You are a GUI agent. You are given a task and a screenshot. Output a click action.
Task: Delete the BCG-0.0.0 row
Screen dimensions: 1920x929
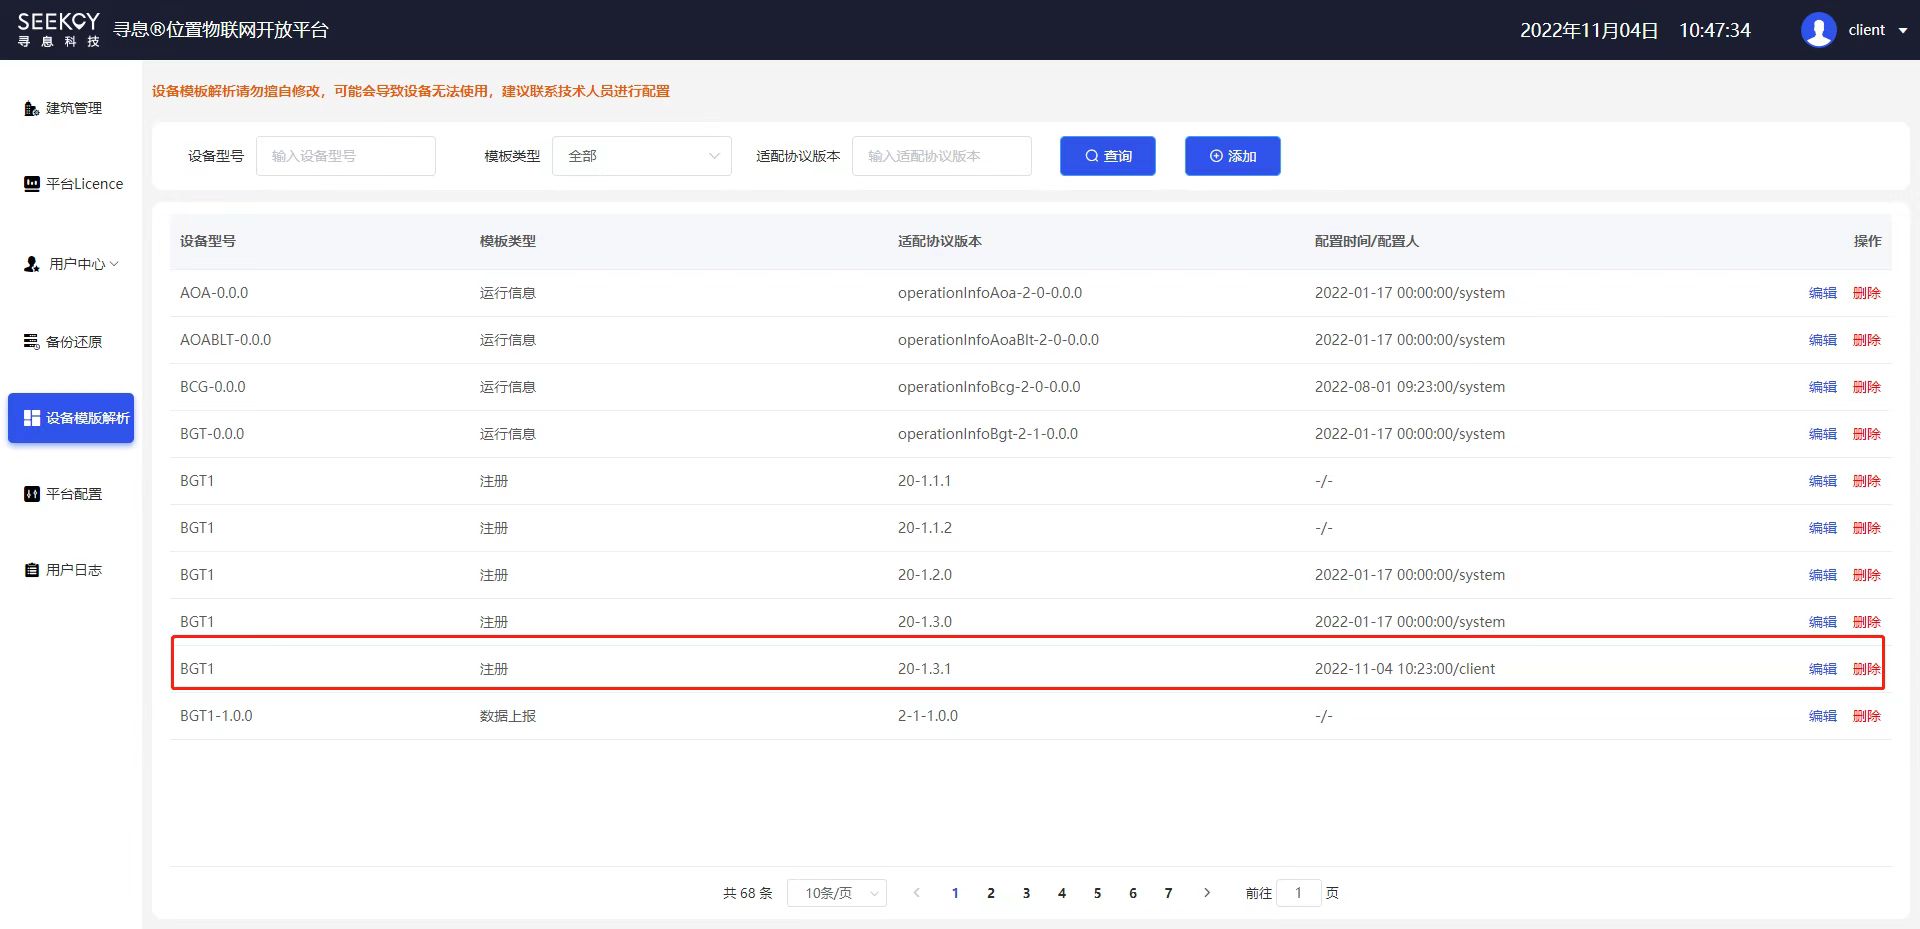tap(1867, 387)
